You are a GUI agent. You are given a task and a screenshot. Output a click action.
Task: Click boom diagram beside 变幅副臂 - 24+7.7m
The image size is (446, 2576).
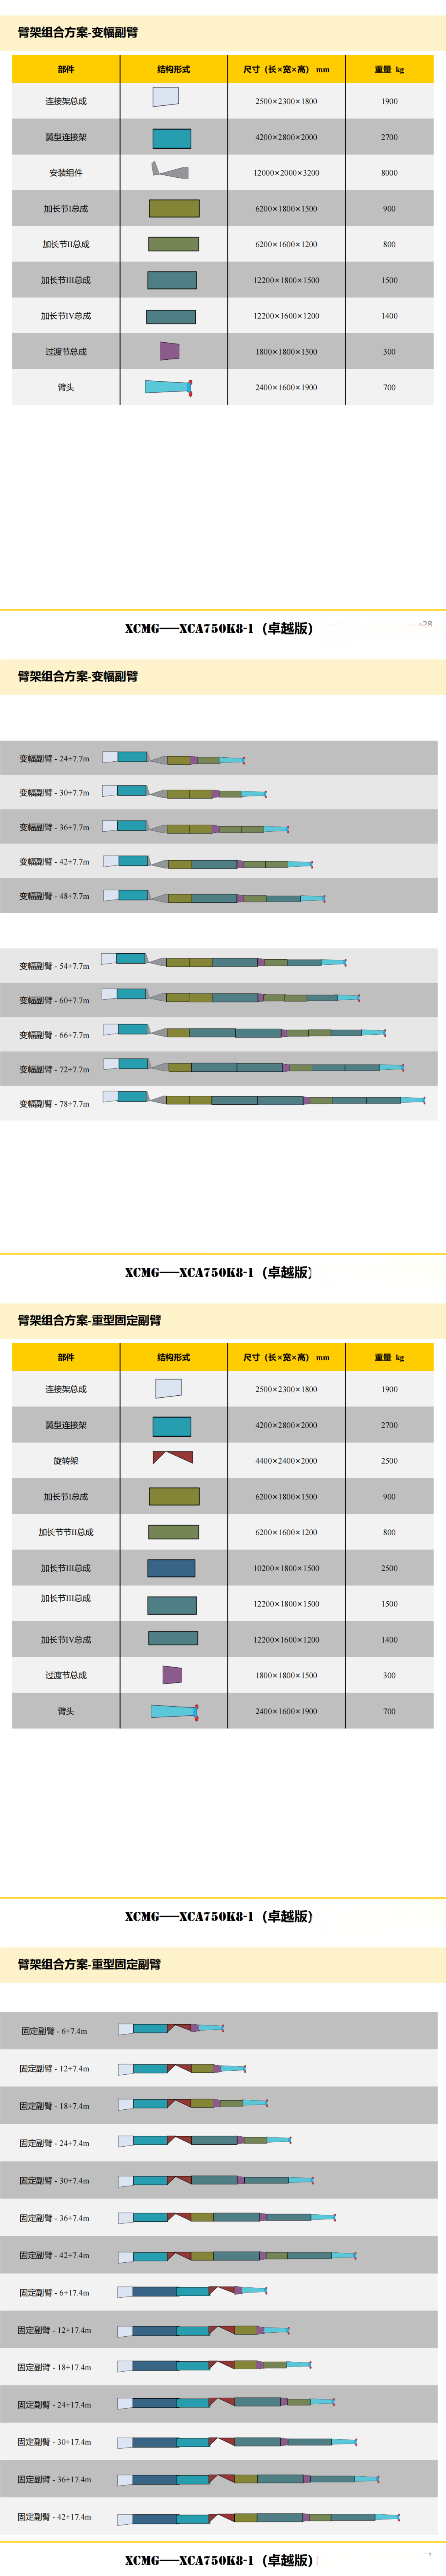174,758
